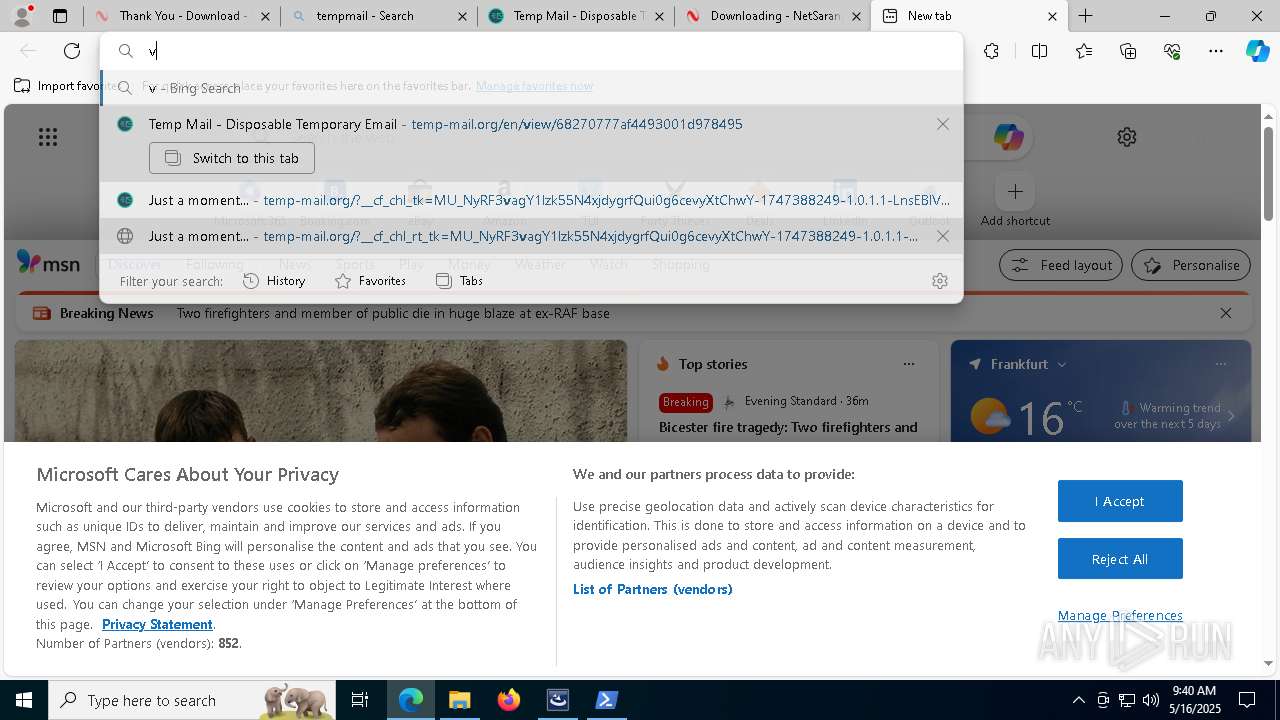Open Manage Preferences link

coord(1120,615)
